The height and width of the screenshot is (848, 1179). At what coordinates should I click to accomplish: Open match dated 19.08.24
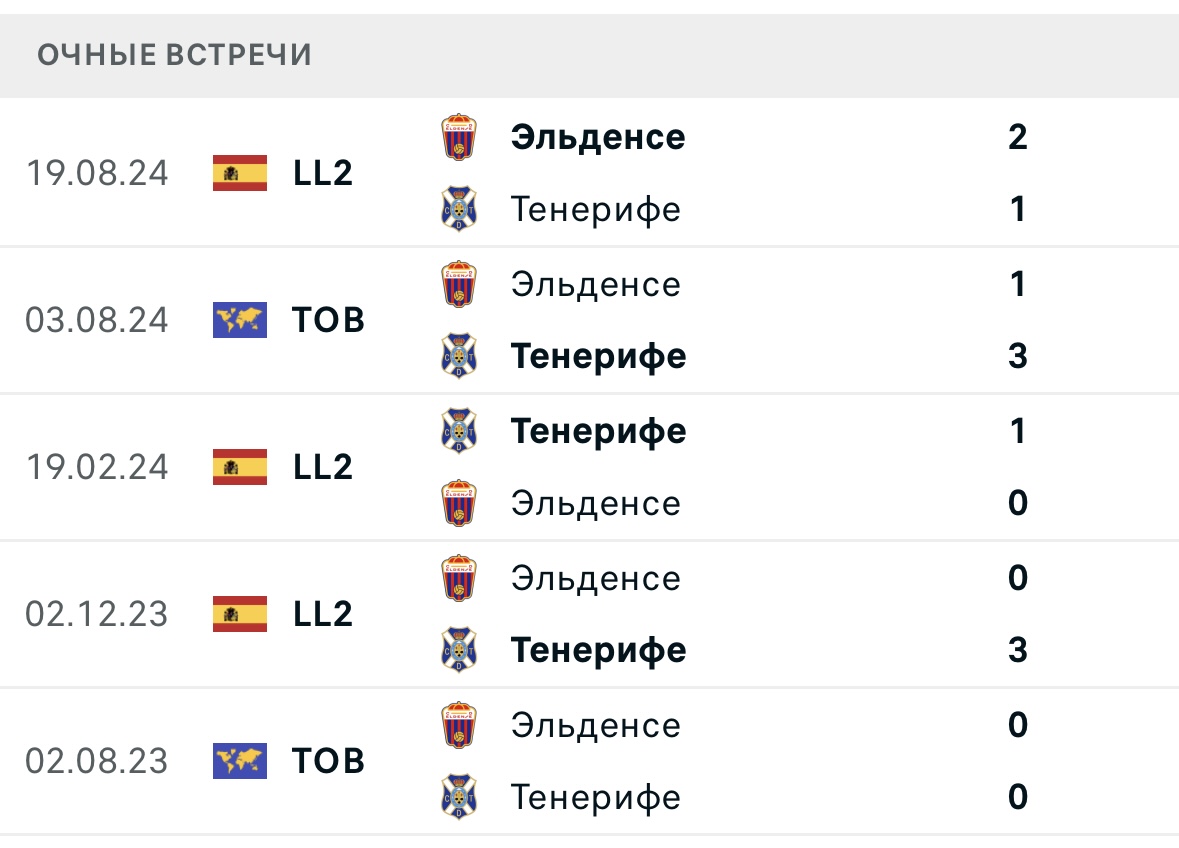(97, 173)
